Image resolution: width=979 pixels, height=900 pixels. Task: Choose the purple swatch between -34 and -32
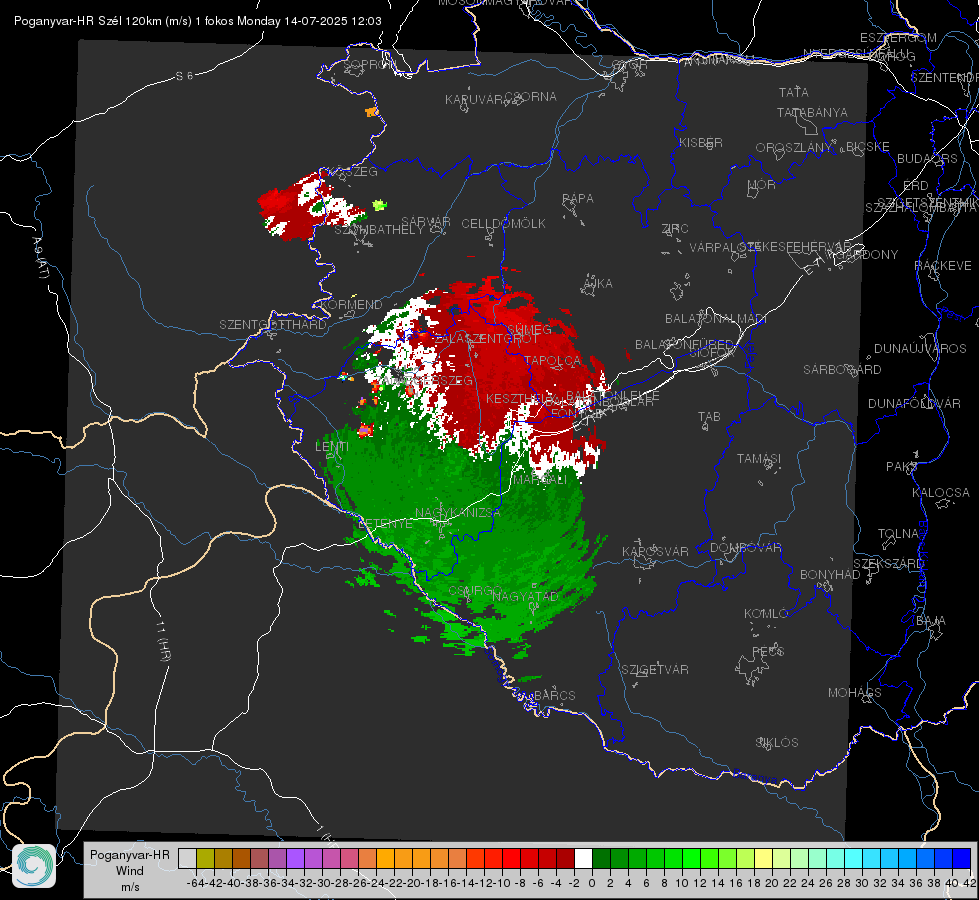pos(295,858)
